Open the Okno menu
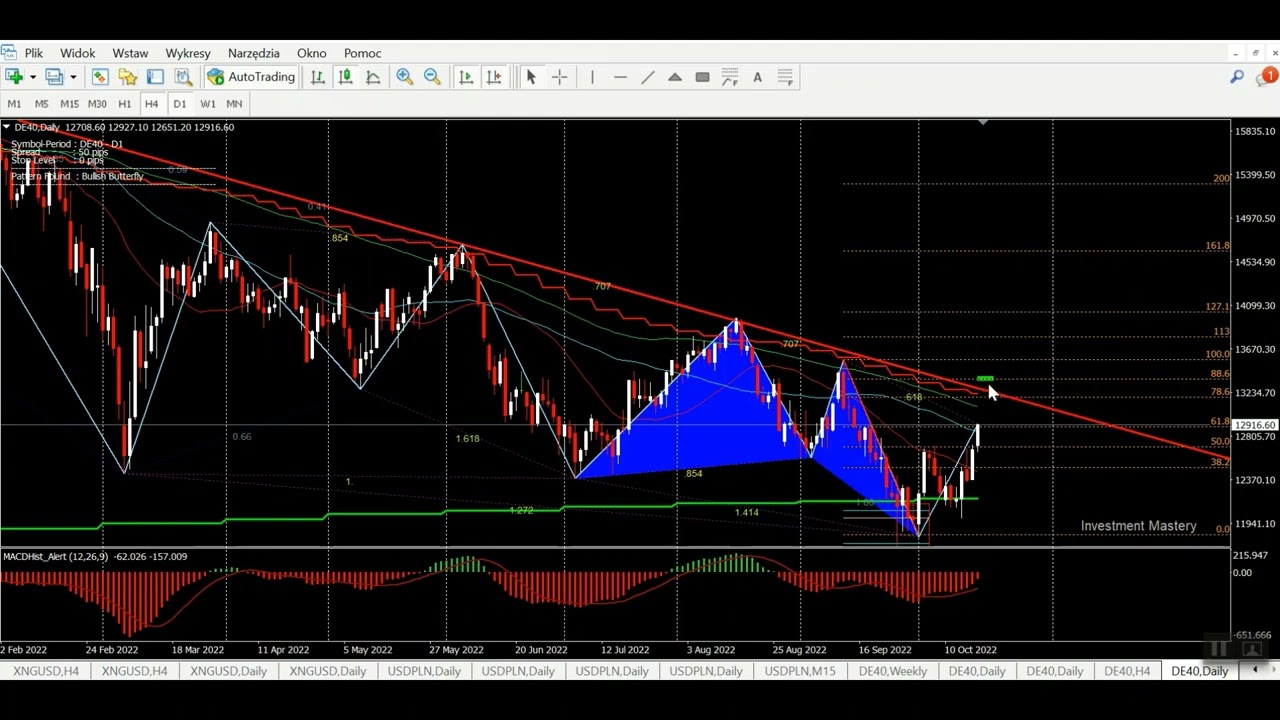Viewport: 1280px width, 720px height. 311,53
